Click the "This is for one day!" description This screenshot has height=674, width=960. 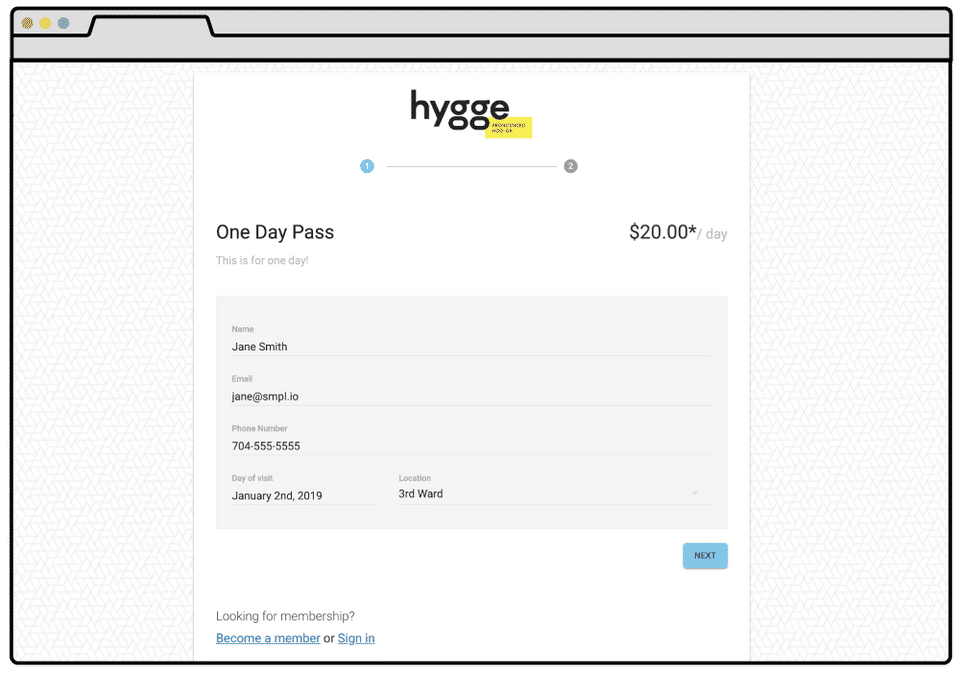(262, 260)
